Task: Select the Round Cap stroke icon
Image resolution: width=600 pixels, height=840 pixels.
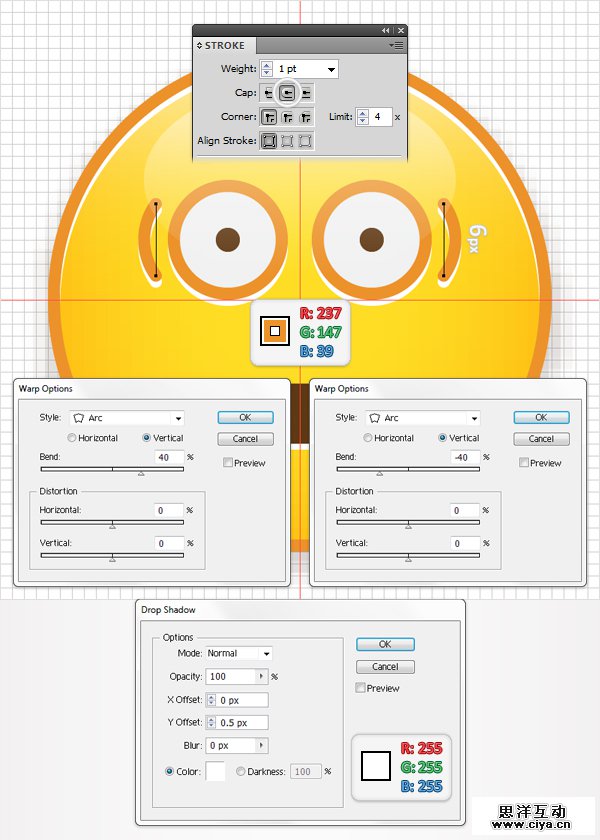Action: 287,93
